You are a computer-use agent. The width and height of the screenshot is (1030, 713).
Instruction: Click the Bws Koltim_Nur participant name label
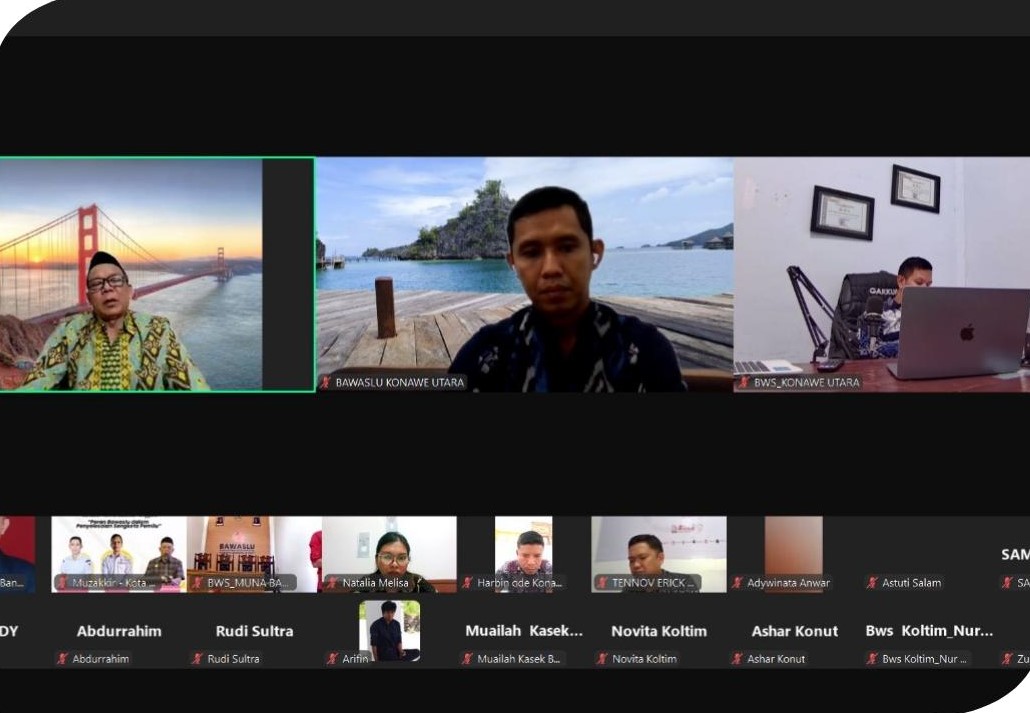929,631
